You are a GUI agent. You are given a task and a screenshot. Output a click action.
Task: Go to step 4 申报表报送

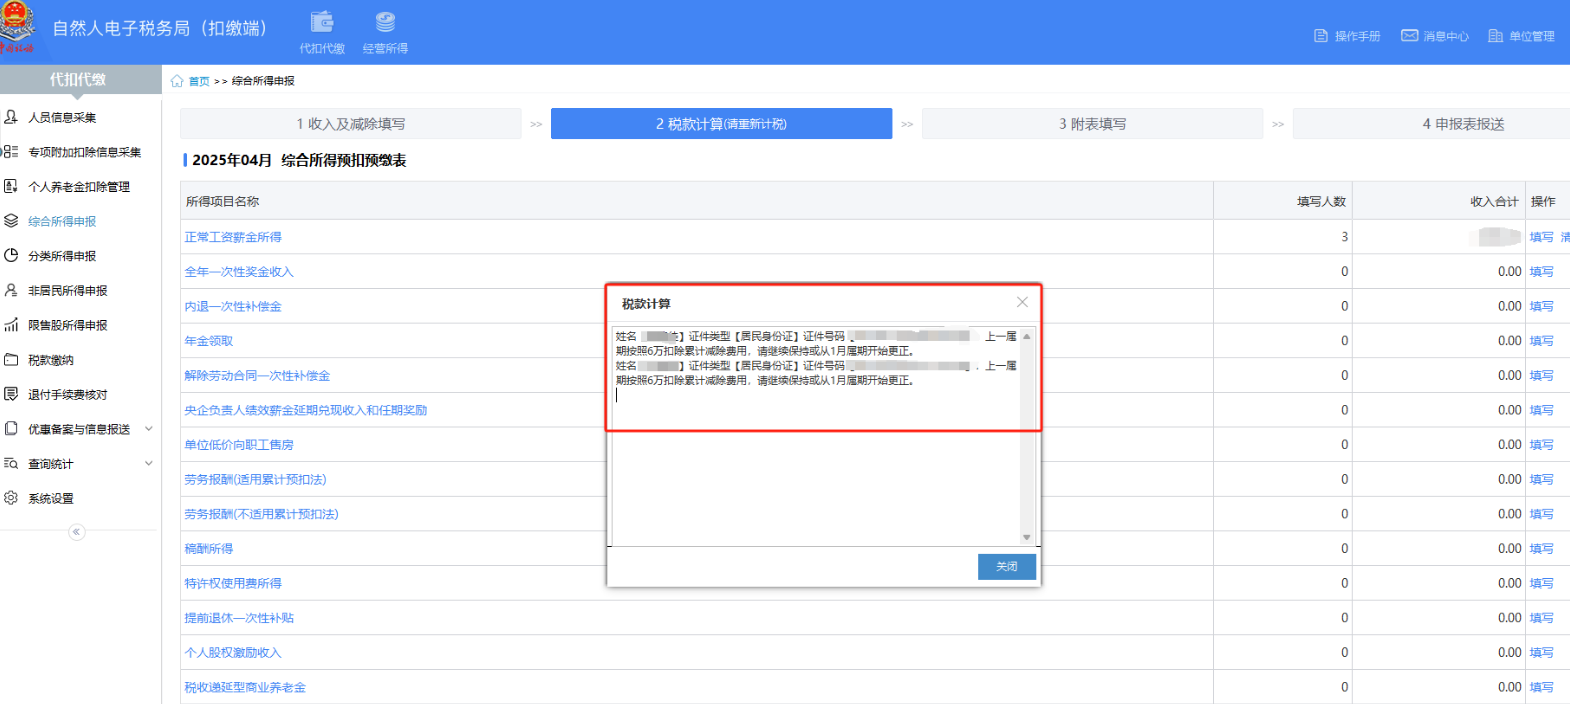pyautogui.click(x=1462, y=124)
